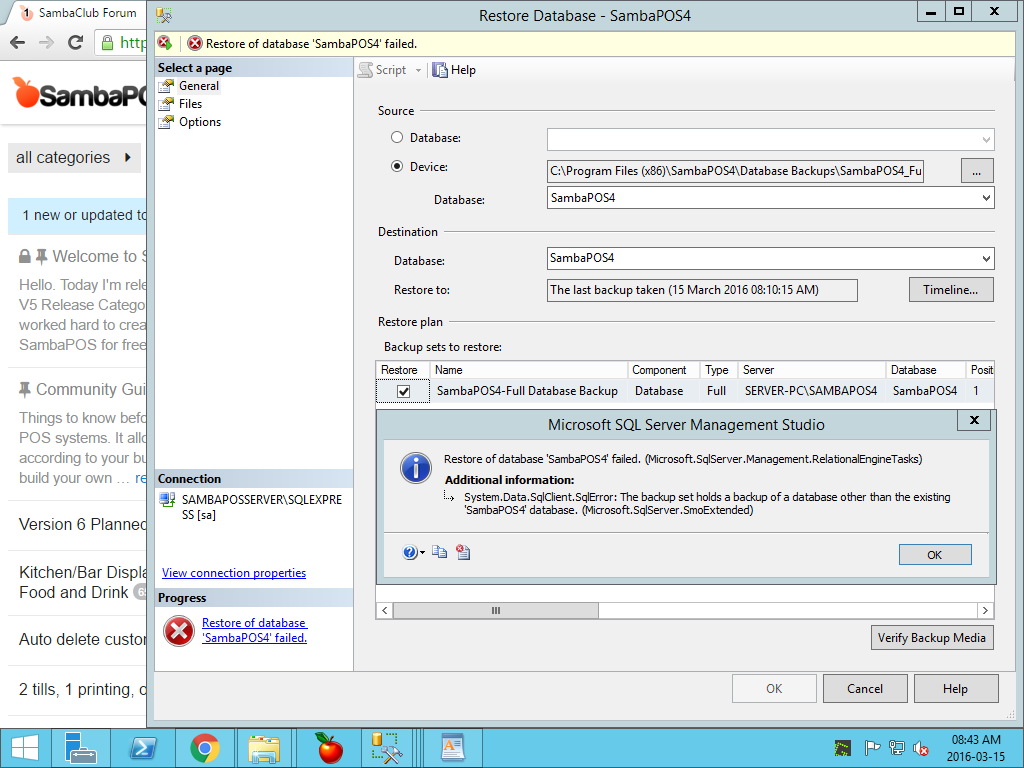Click the error list icon at the banner's left edge
This screenshot has width=1024, height=768.
click(165, 43)
